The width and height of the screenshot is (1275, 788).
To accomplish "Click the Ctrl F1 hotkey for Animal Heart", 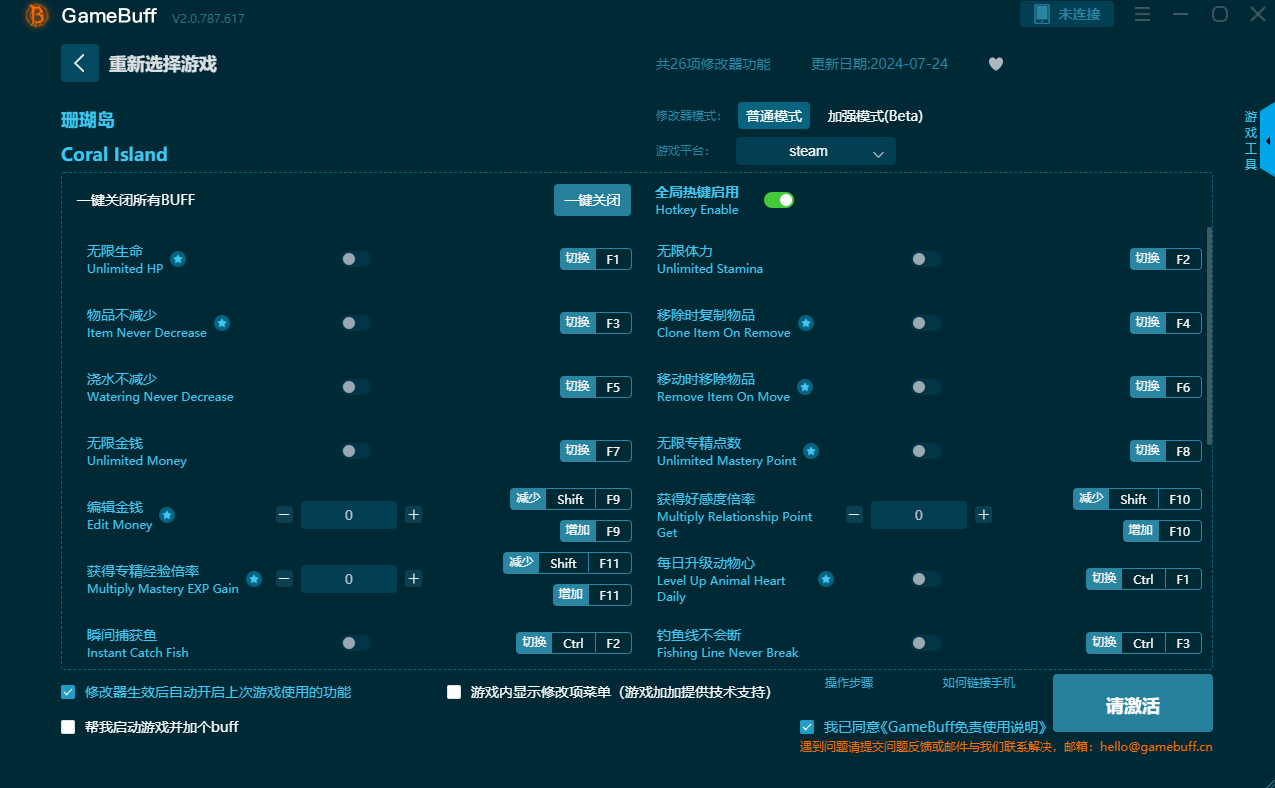I will pyautogui.click(x=1144, y=579).
